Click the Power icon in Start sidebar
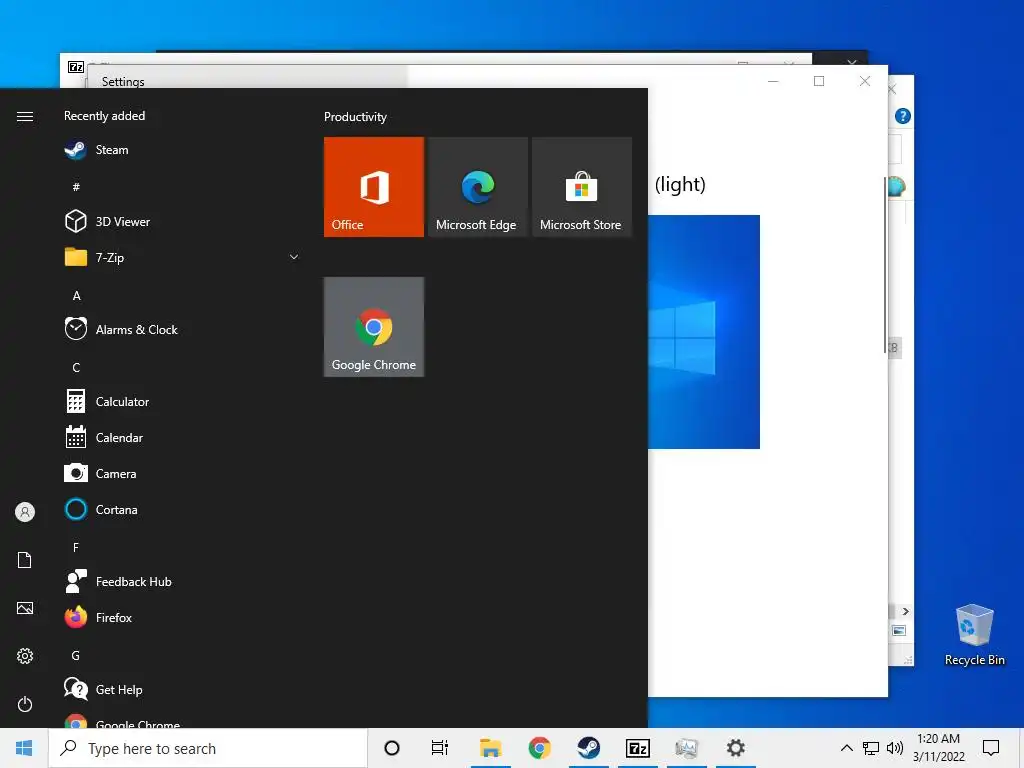The width and height of the screenshot is (1024, 768). [x=25, y=704]
